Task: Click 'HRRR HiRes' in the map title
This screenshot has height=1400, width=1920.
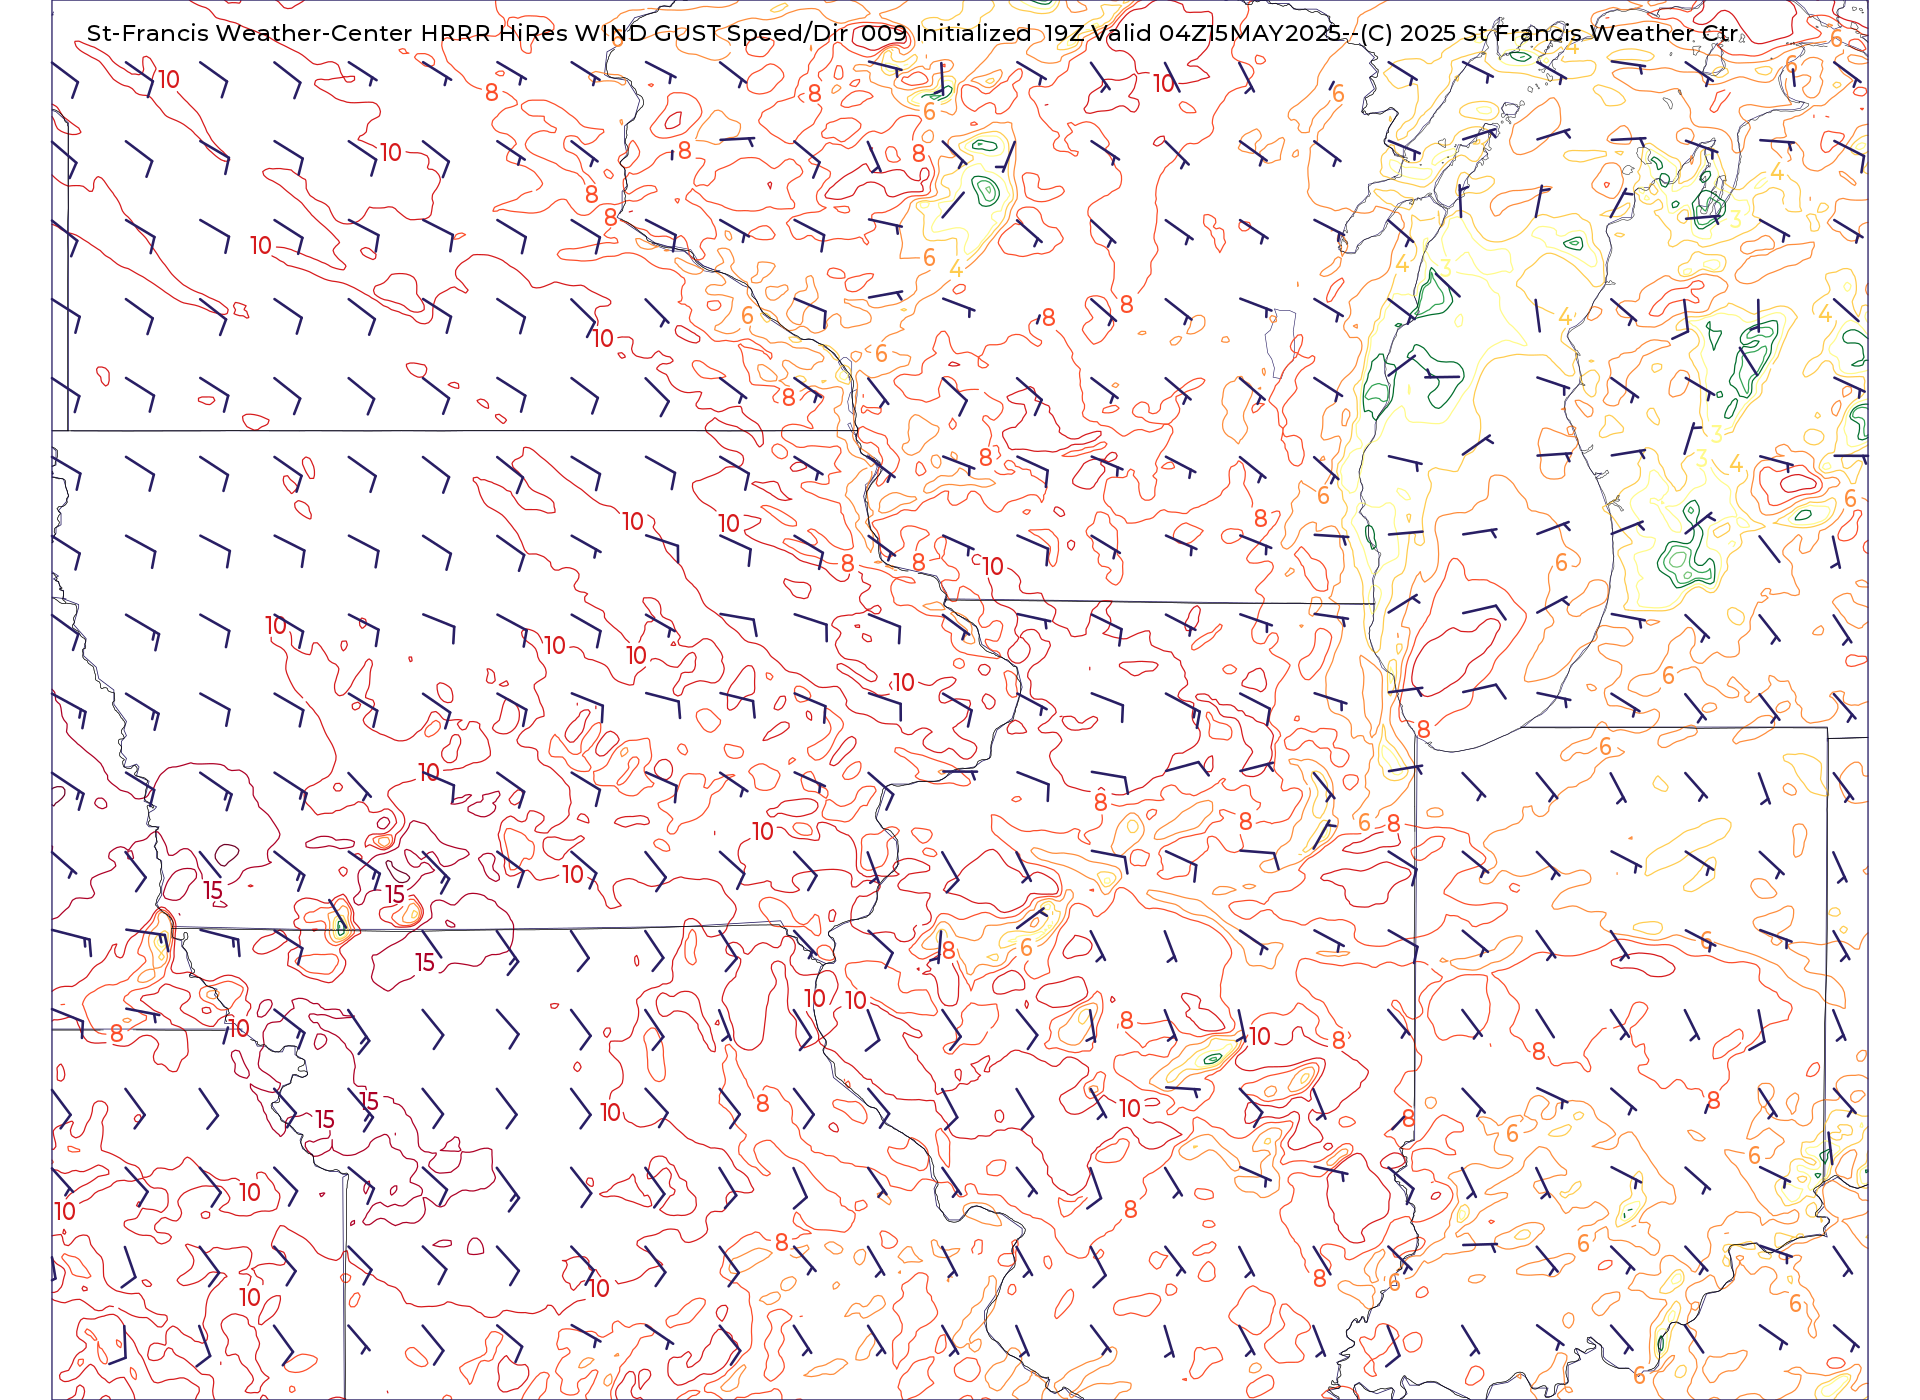Action: (x=494, y=33)
